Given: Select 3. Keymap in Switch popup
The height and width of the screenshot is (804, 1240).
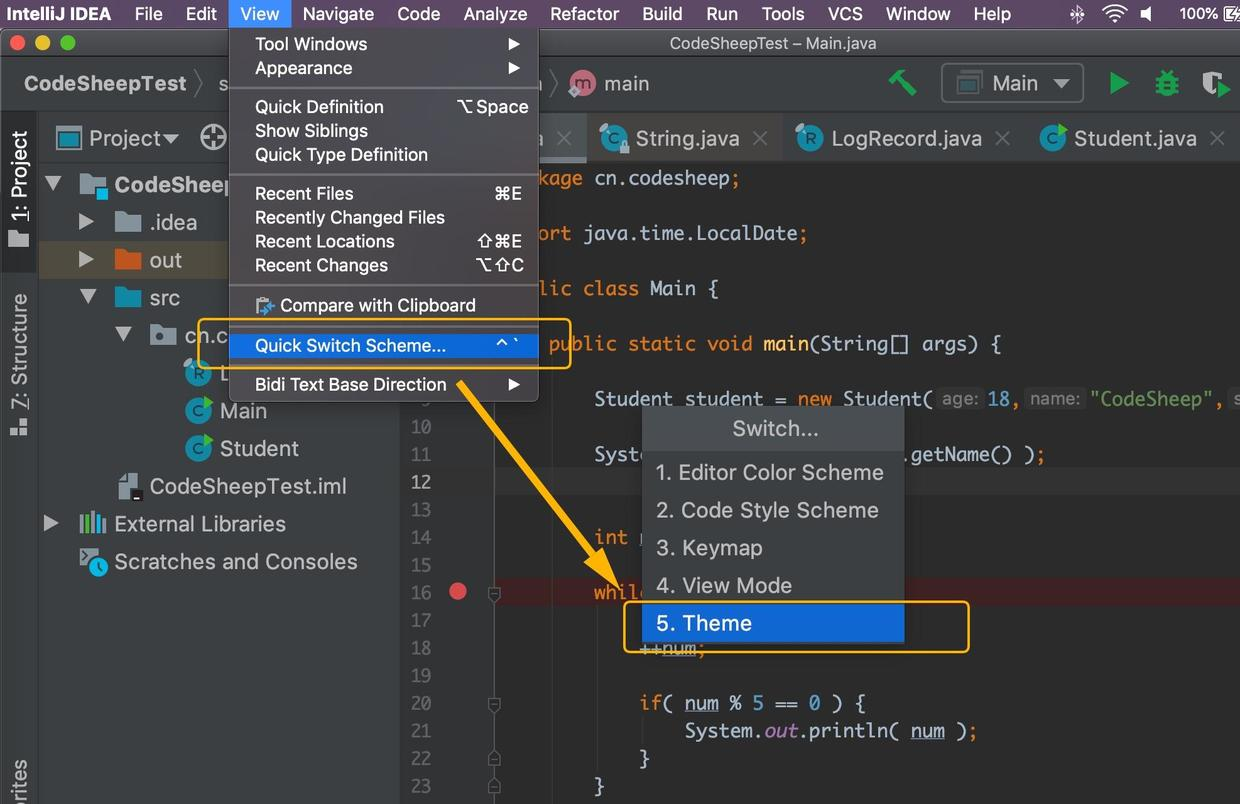Looking at the screenshot, I should coord(773,548).
